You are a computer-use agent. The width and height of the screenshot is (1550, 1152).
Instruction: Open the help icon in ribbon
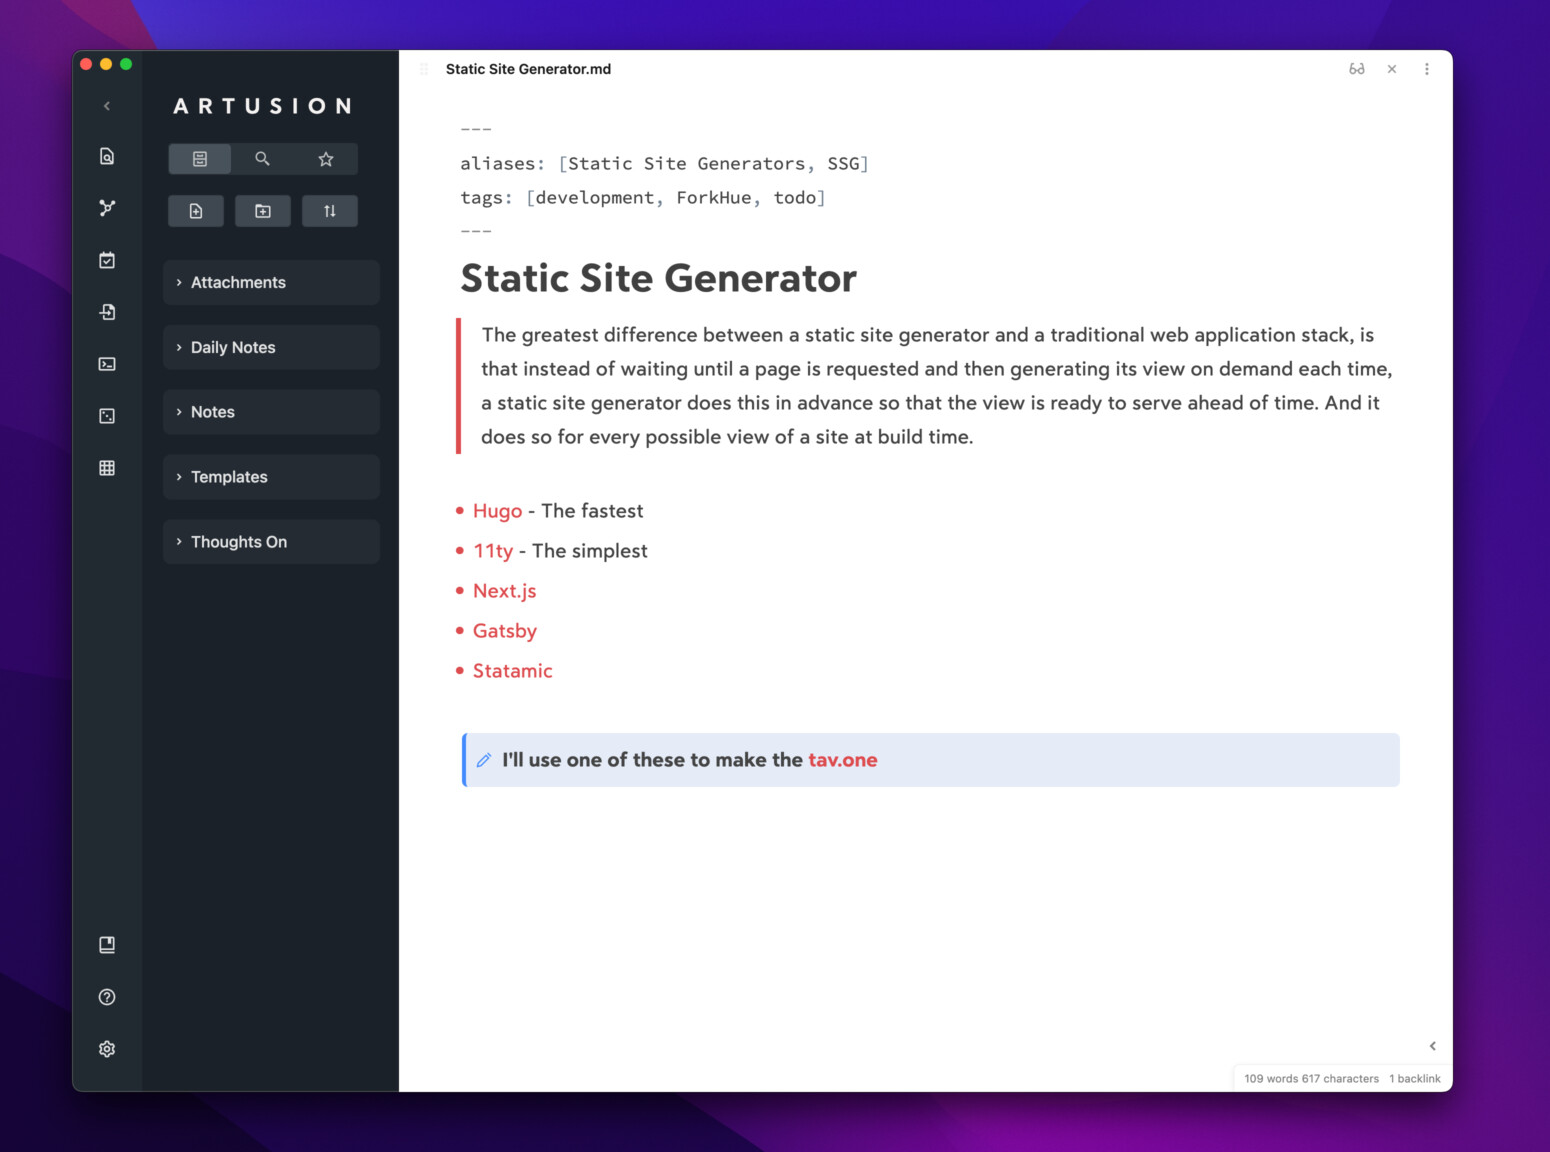pos(107,997)
